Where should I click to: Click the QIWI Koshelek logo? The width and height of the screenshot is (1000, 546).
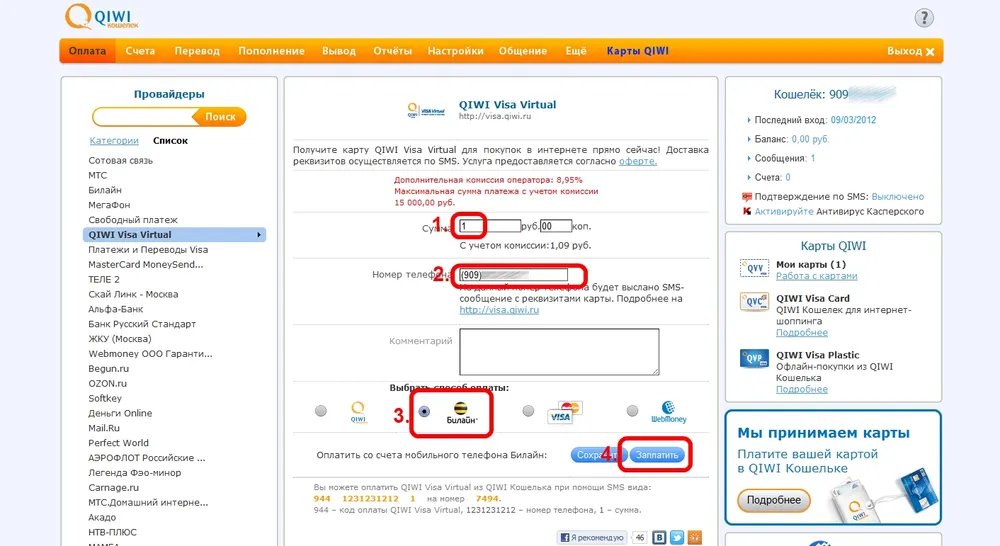[x=101, y=17]
